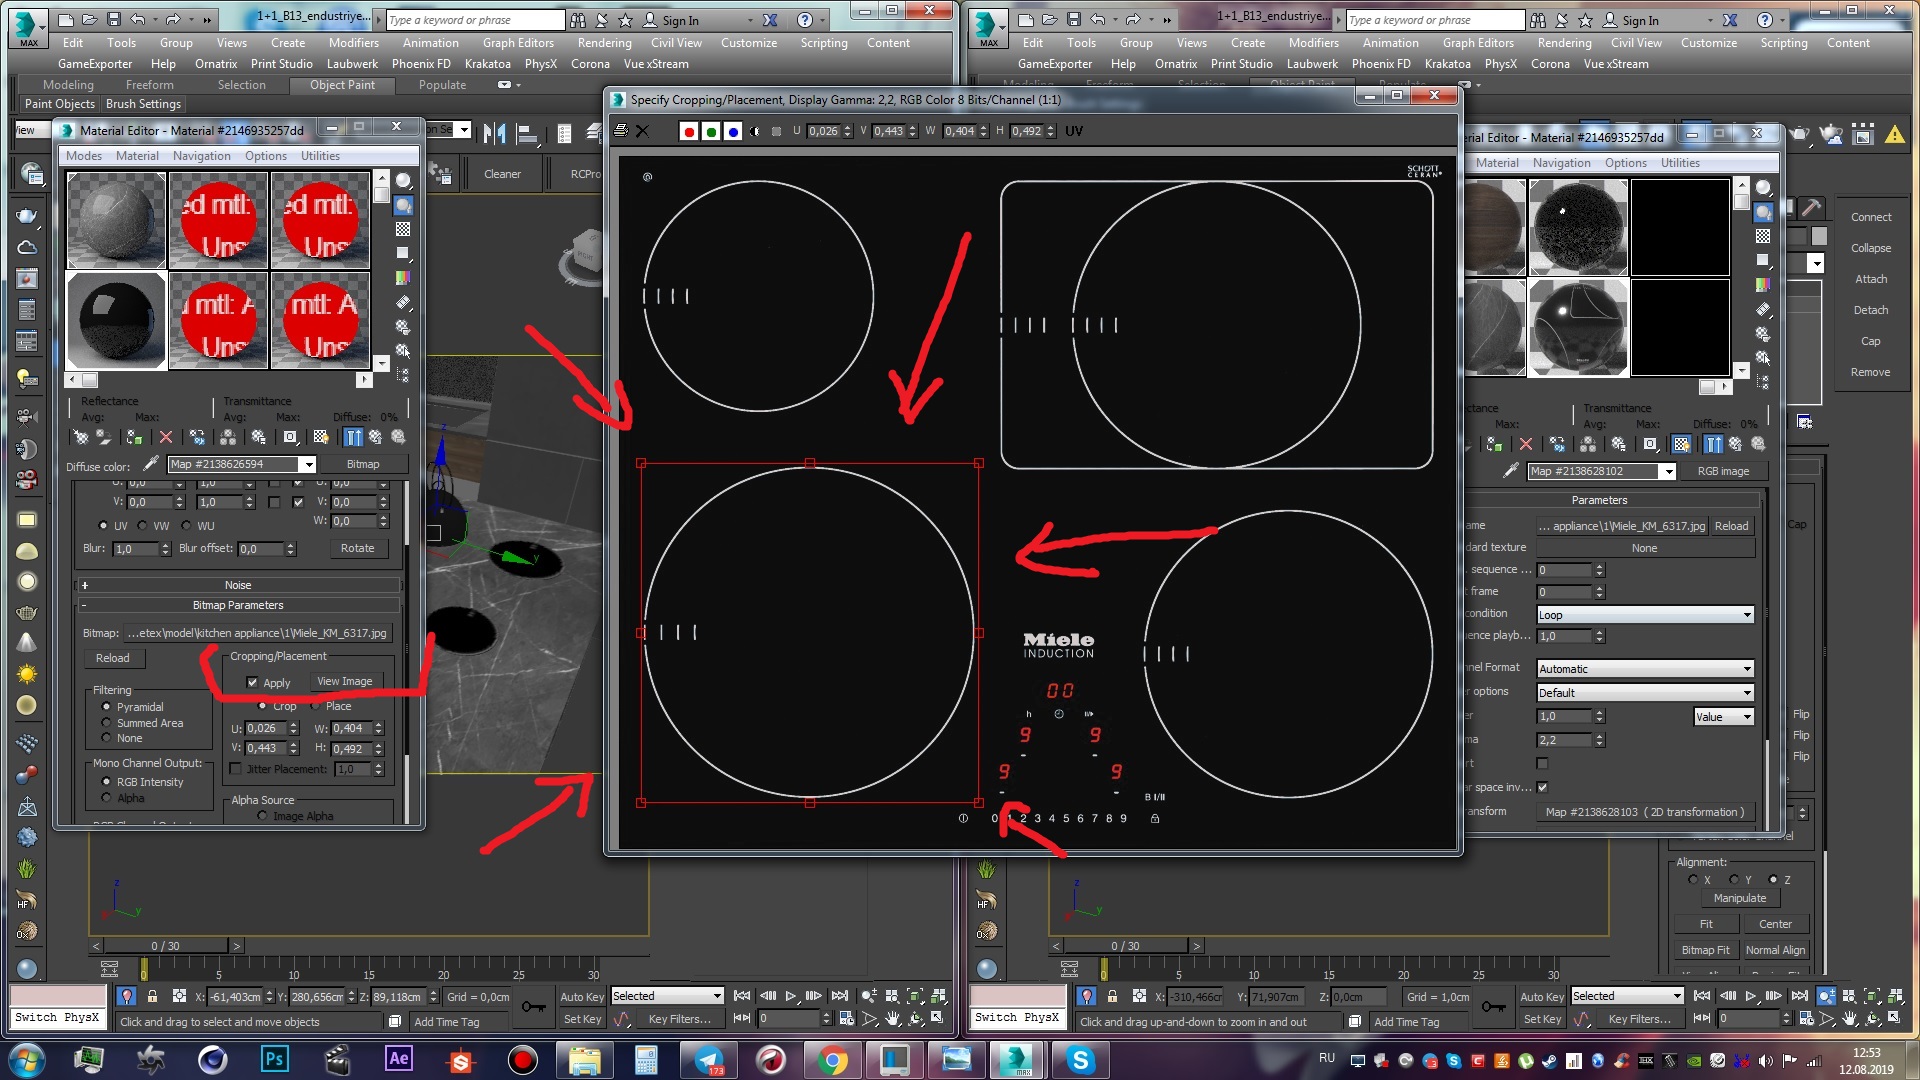Click Show Shaded Material in Viewport icon
Screen dimensions: 1920x1080
(321, 437)
